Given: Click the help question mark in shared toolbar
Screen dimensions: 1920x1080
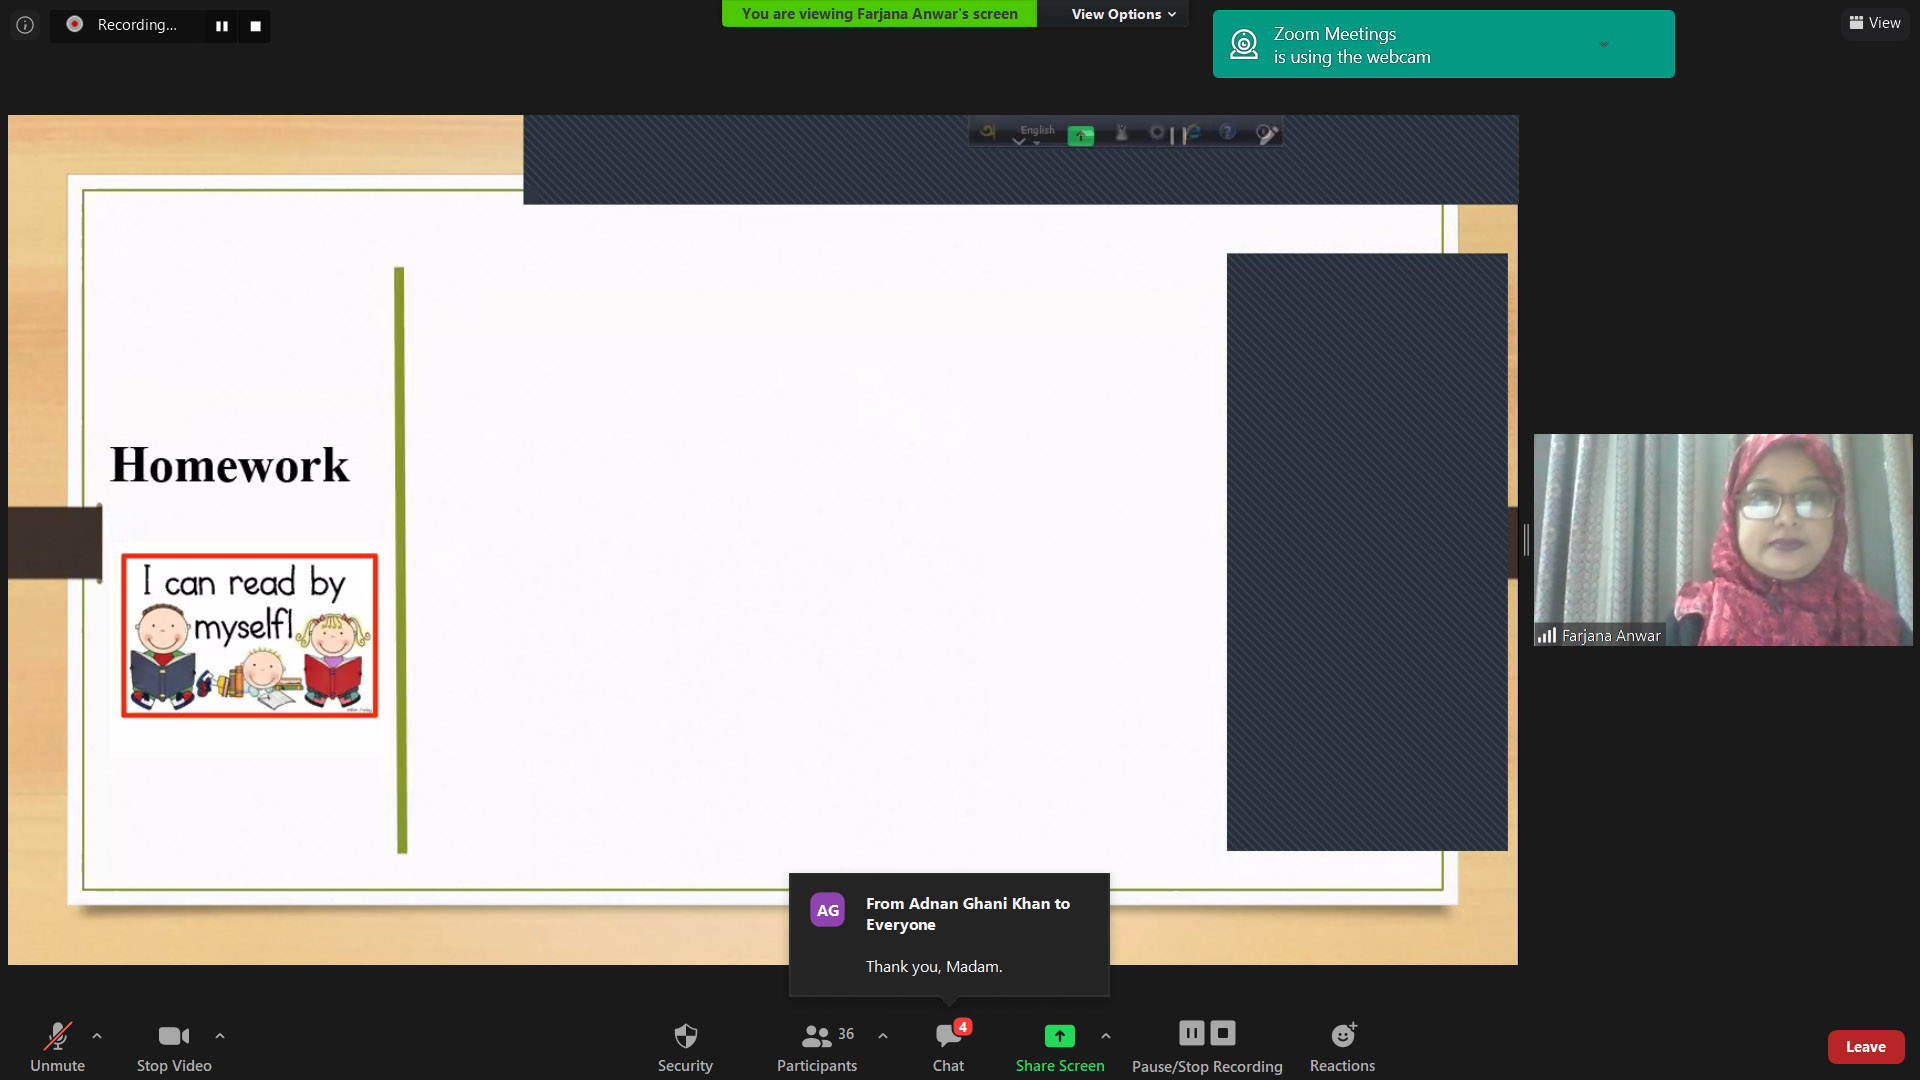Looking at the screenshot, I should [x=1227, y=132].
